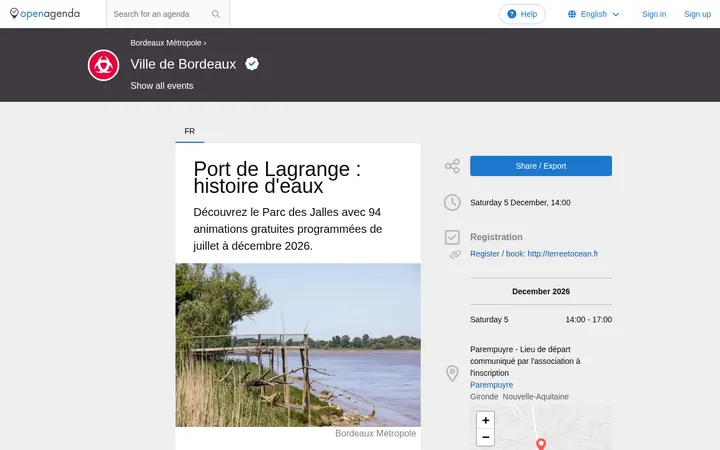This screenshot has height=450, width=720.
Task: Open the Ville de Bordeaux agenda title
Action: pos(183,64)
